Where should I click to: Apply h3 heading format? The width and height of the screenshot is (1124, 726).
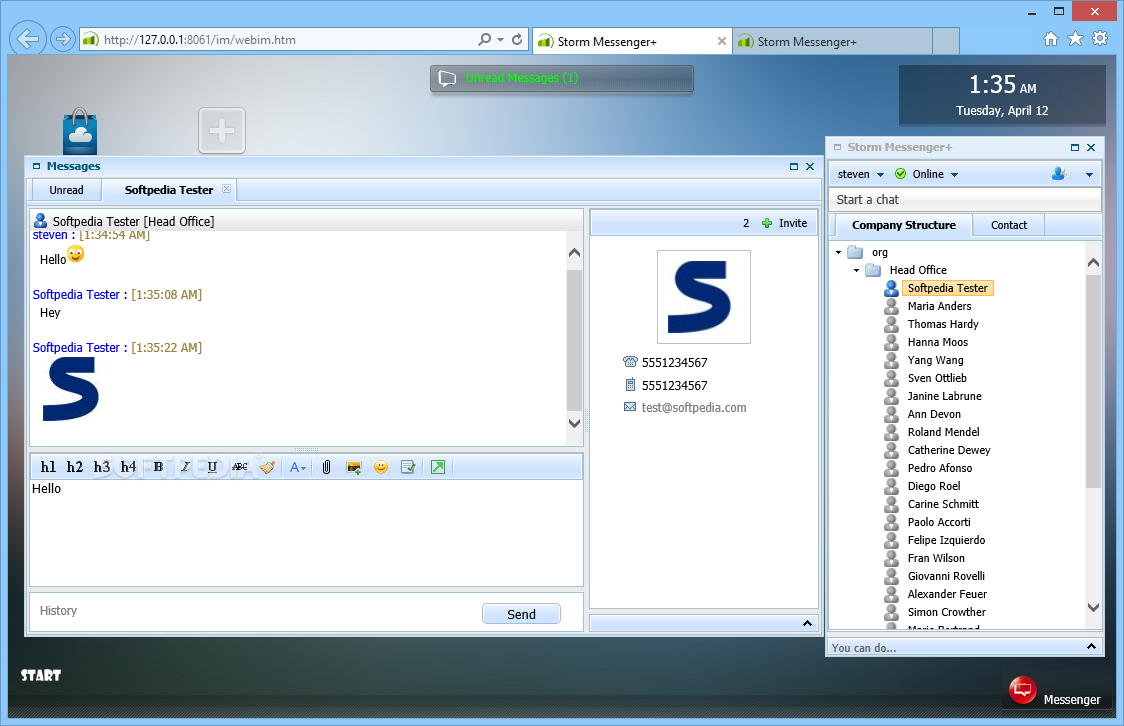102,467
